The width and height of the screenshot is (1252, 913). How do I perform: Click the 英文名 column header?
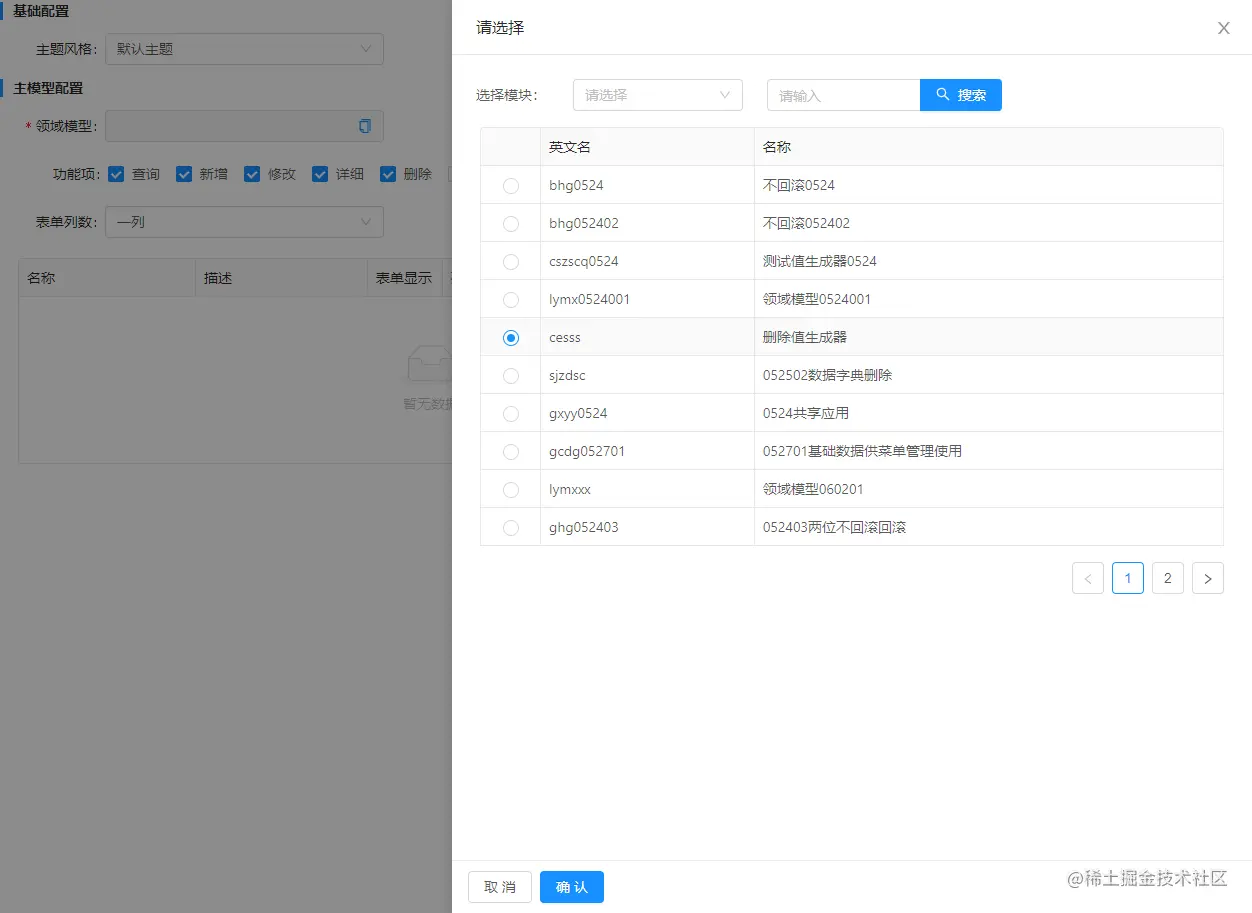647,147
